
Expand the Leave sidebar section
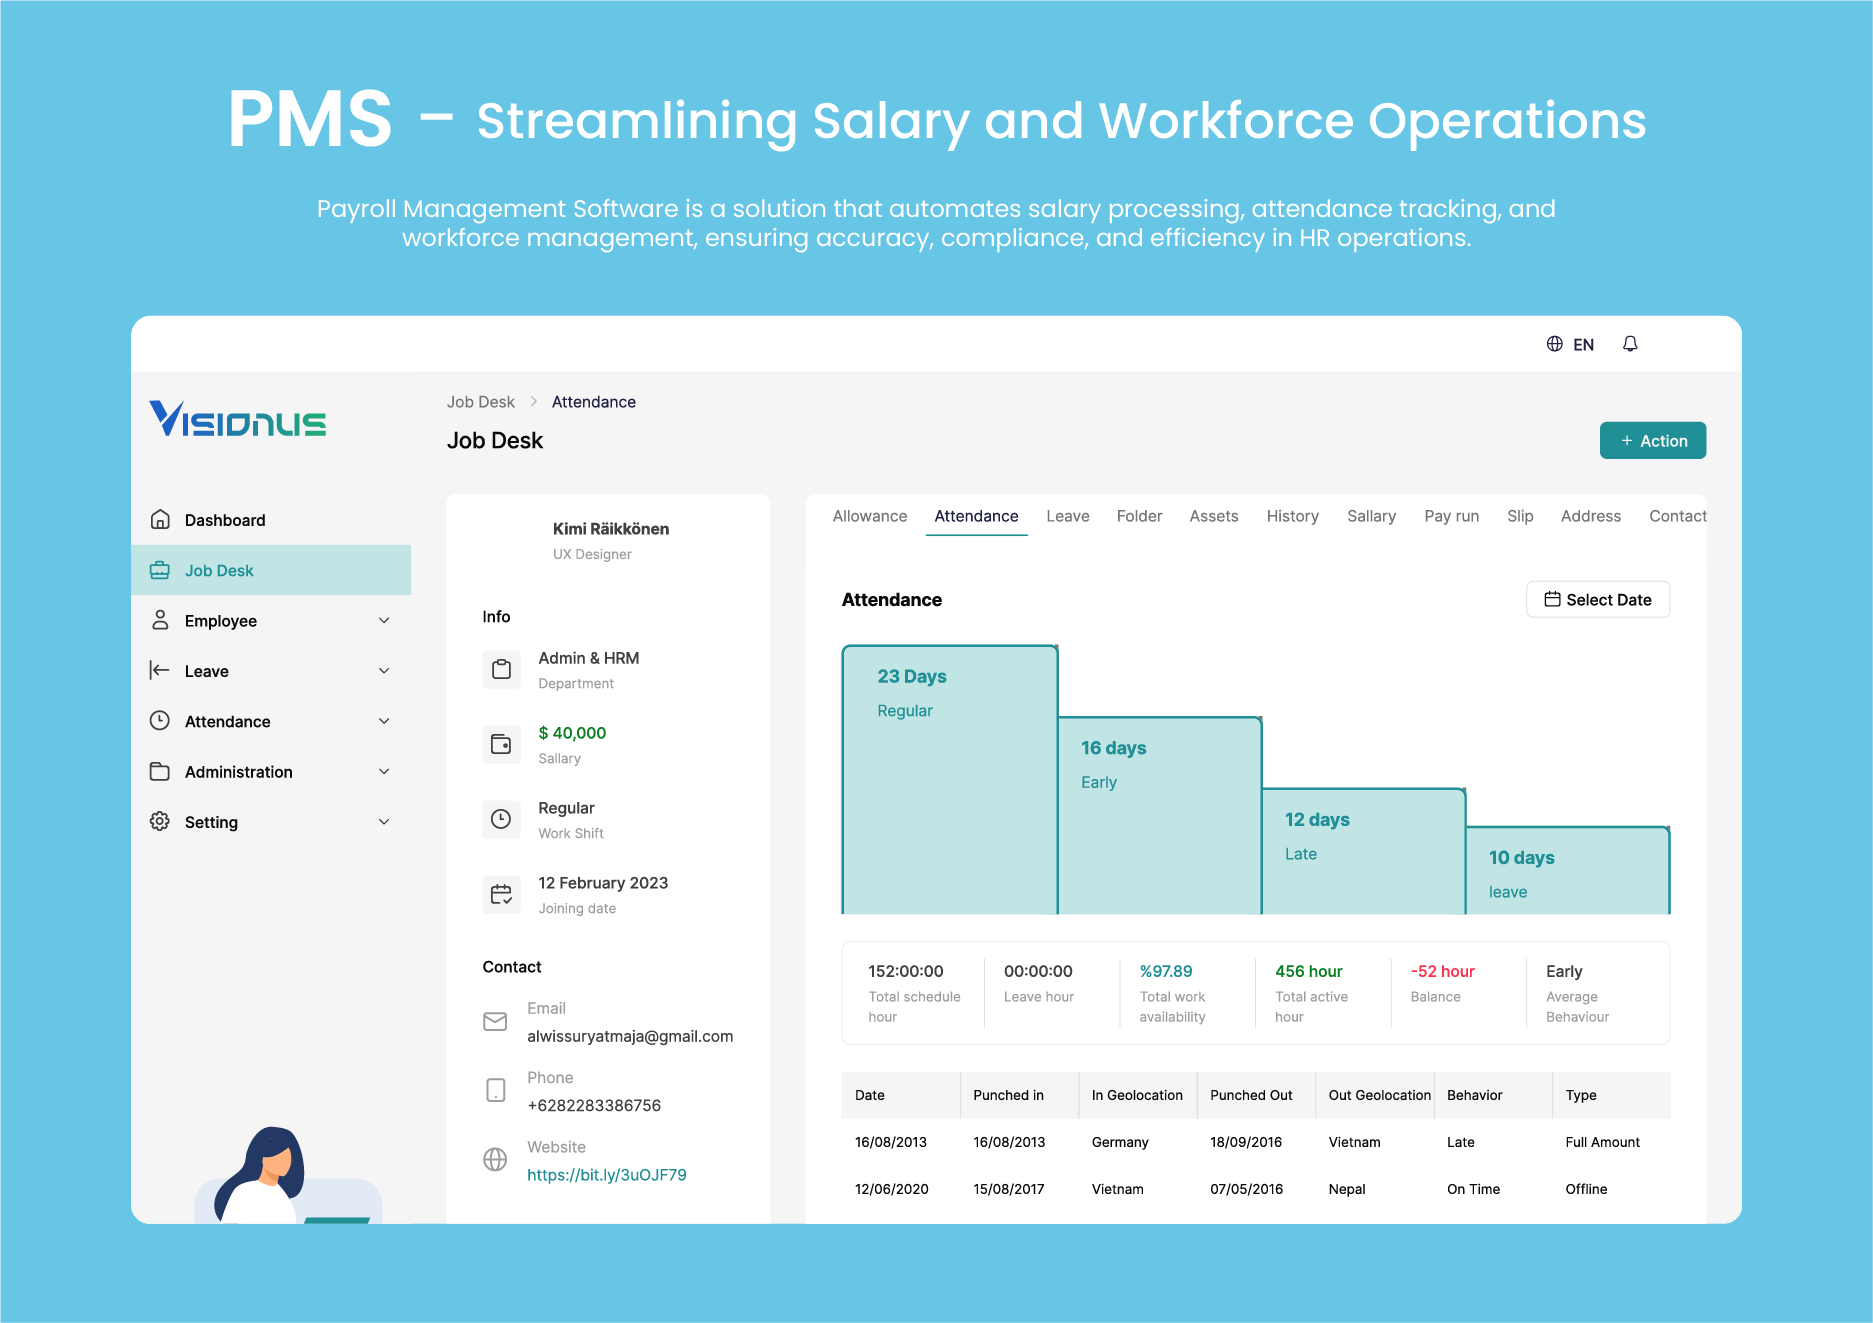click(x=384, y=670)
